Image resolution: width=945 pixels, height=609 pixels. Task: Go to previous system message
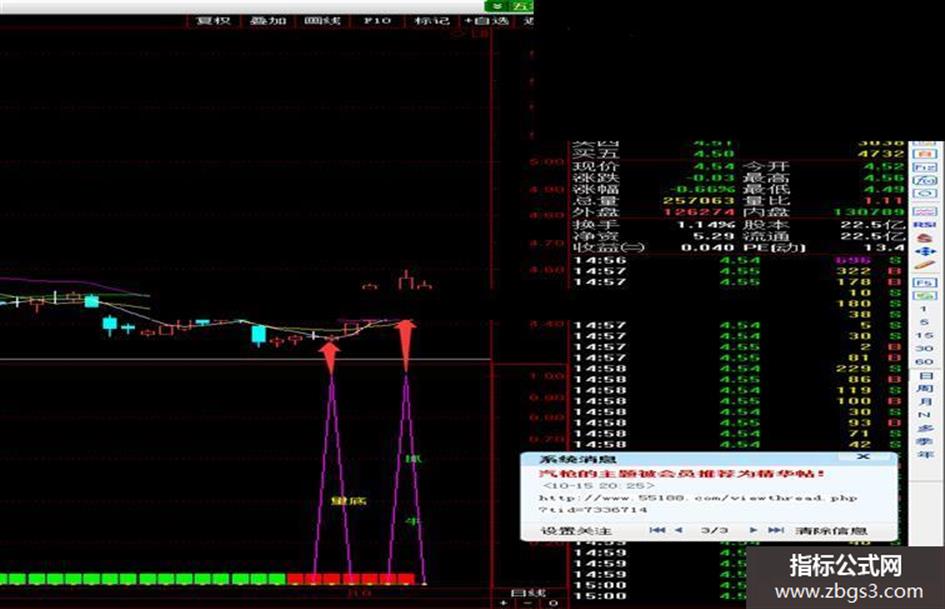tap(679, 530)
